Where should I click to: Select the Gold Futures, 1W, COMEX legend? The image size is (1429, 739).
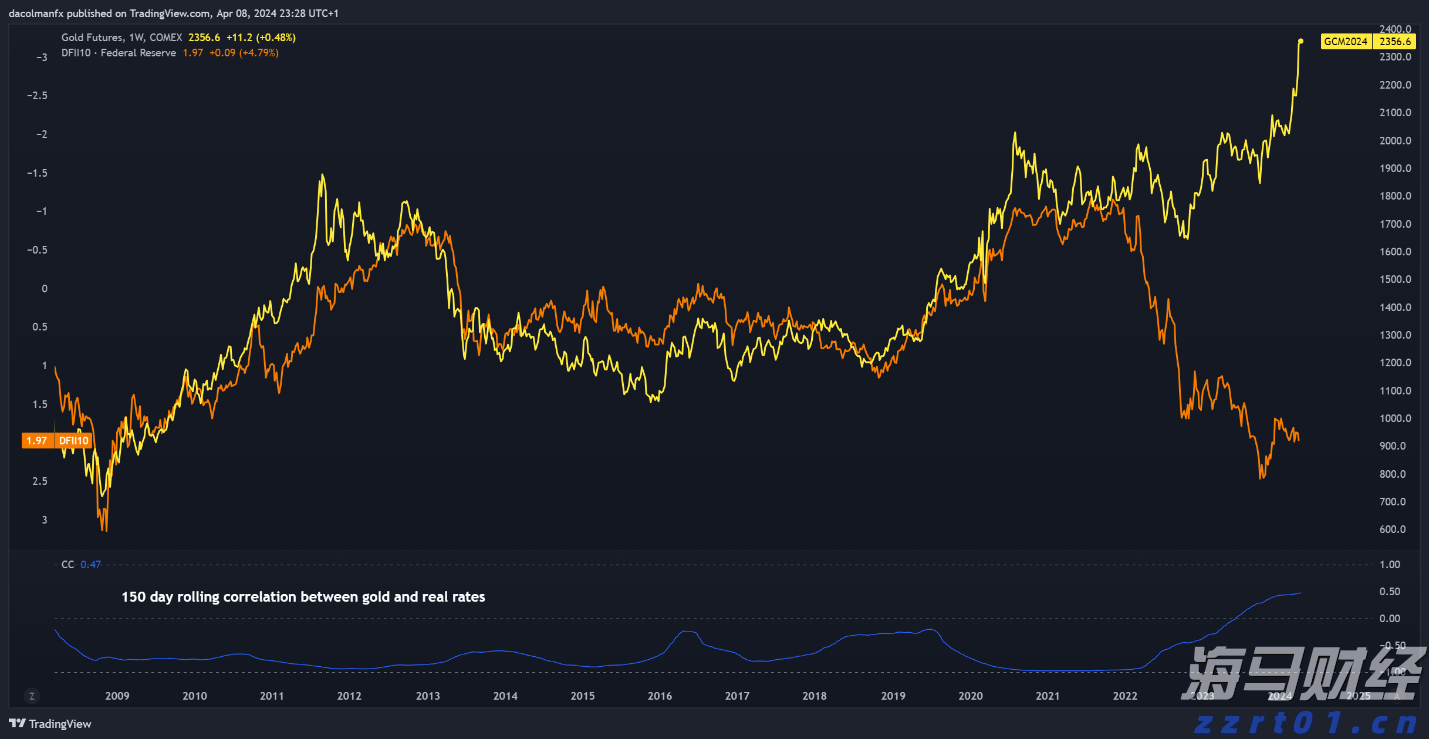[x=121, y=37]
